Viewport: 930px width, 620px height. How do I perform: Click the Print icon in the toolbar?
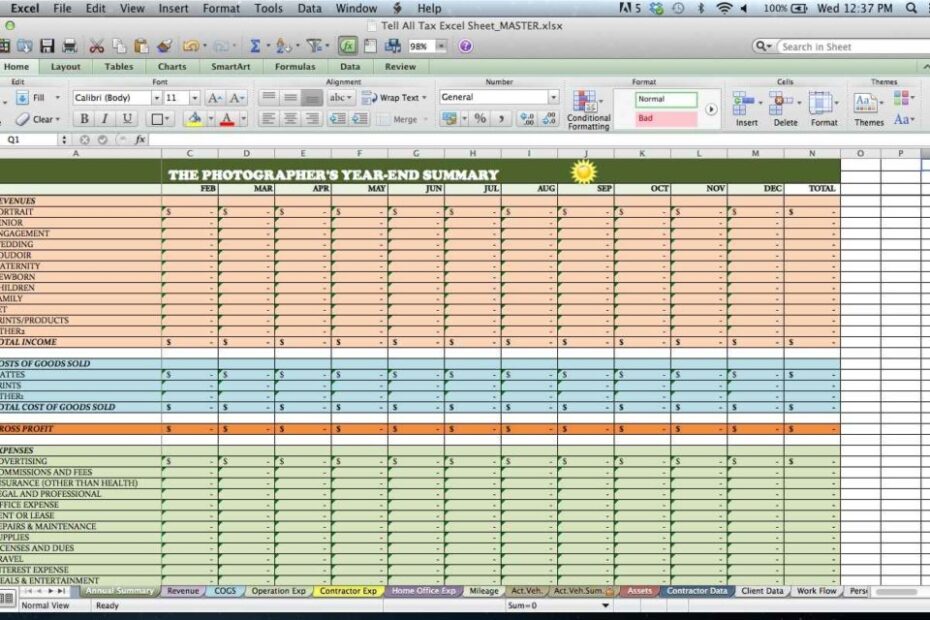(70, 45)
